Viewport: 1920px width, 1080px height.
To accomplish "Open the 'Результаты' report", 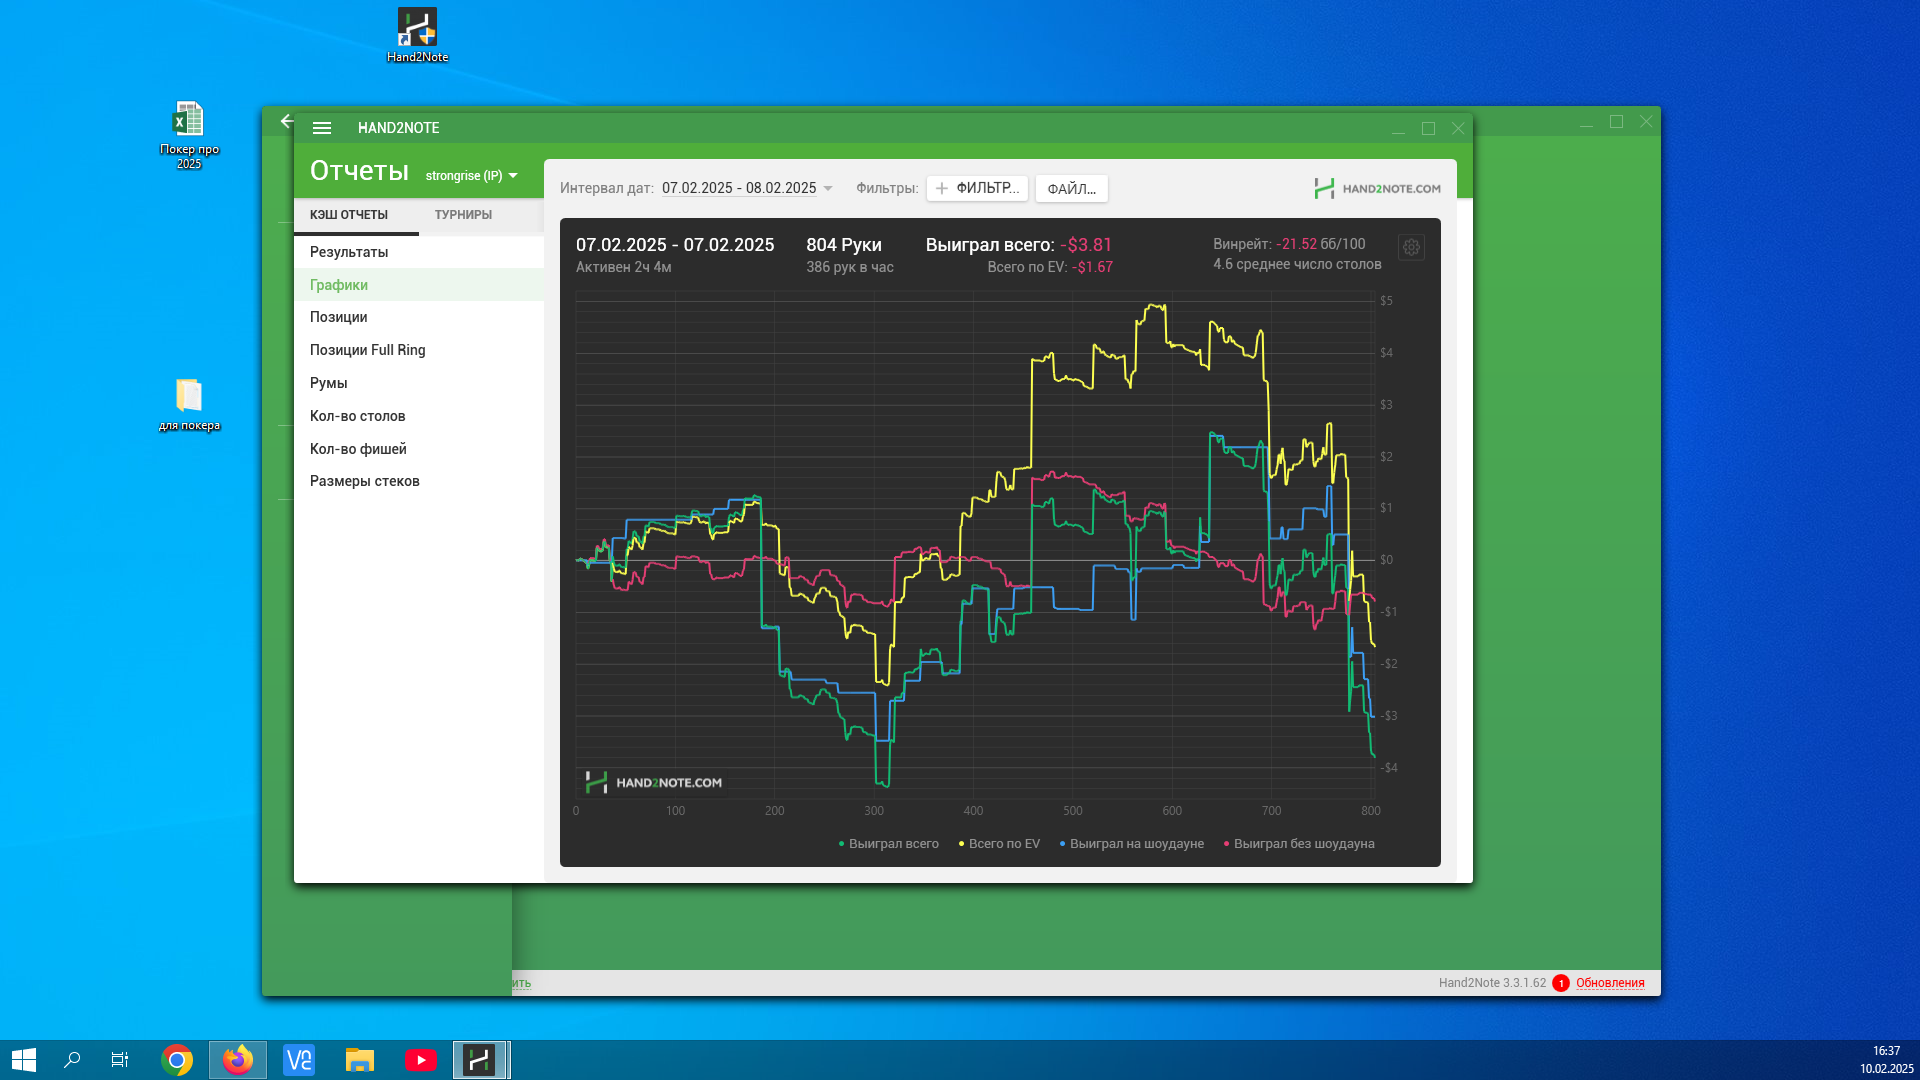I will tap(419, 252).
